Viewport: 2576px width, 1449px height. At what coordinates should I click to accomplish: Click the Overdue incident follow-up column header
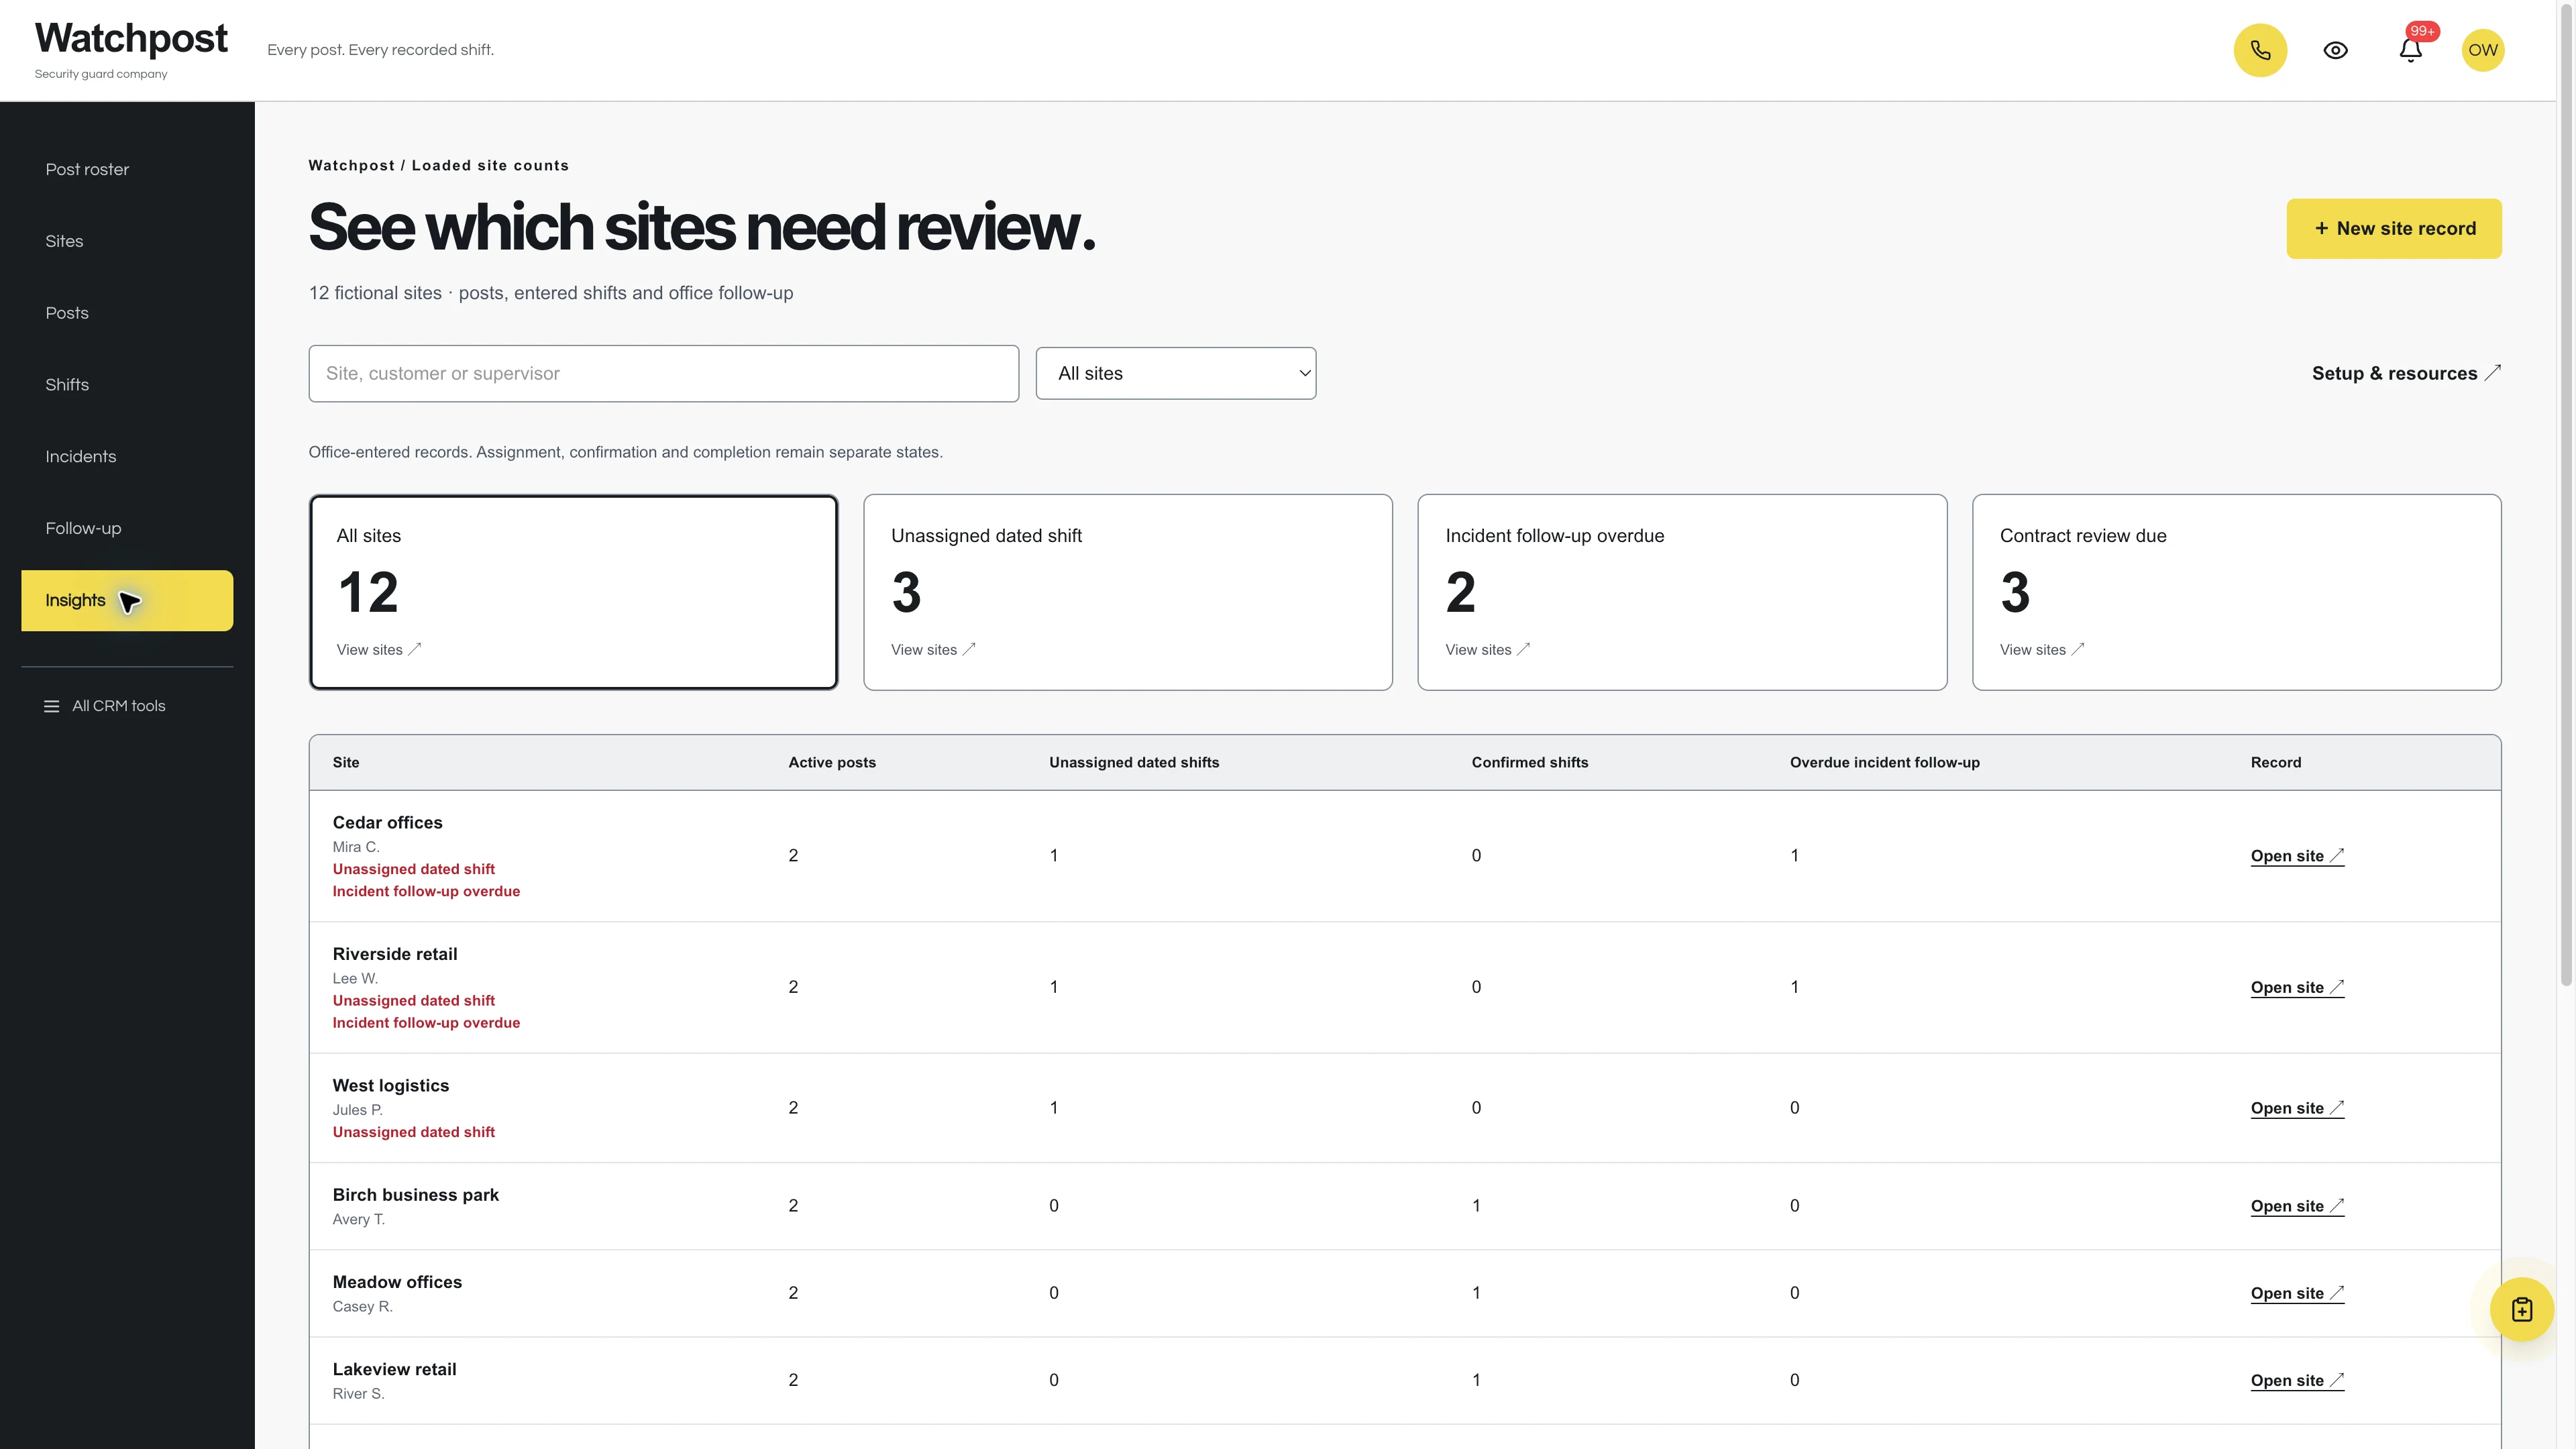[x=1884, y=763]
